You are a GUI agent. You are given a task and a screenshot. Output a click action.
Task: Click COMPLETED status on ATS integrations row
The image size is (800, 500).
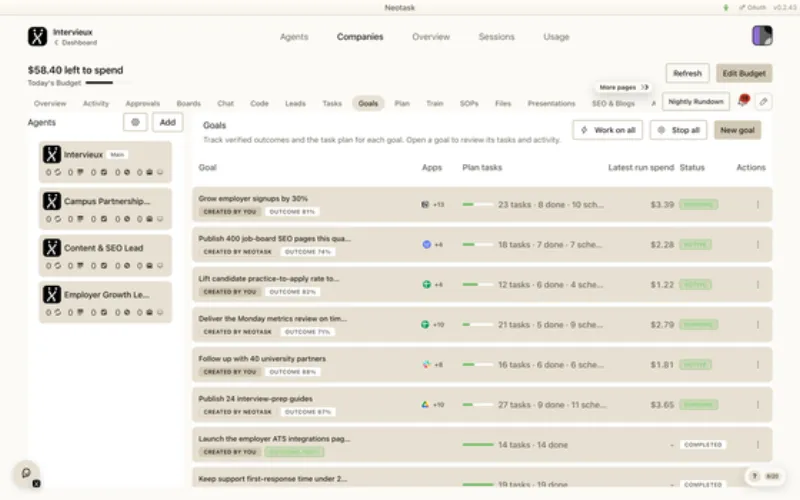(x=703, y=445)
